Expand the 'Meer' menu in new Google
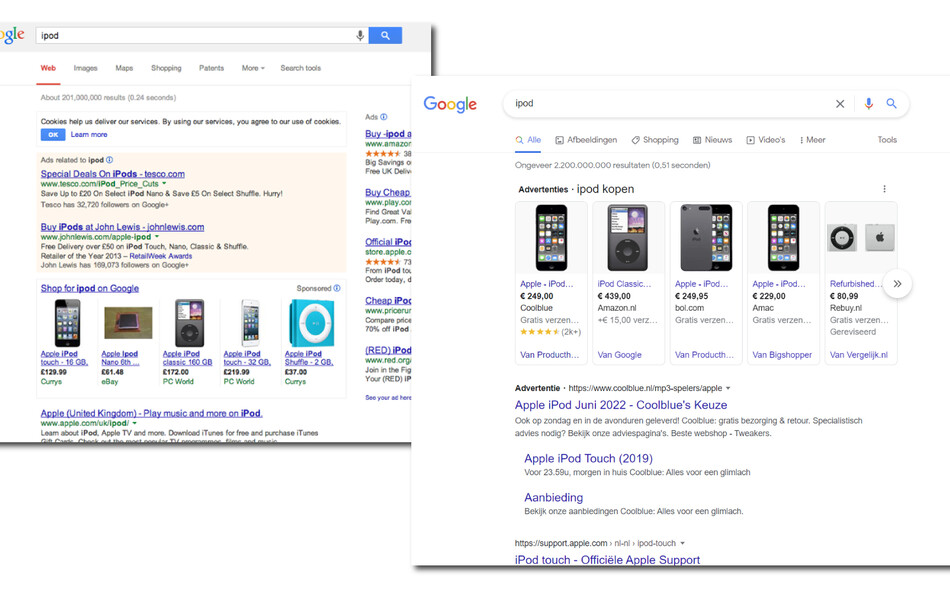 coord(812,140)
